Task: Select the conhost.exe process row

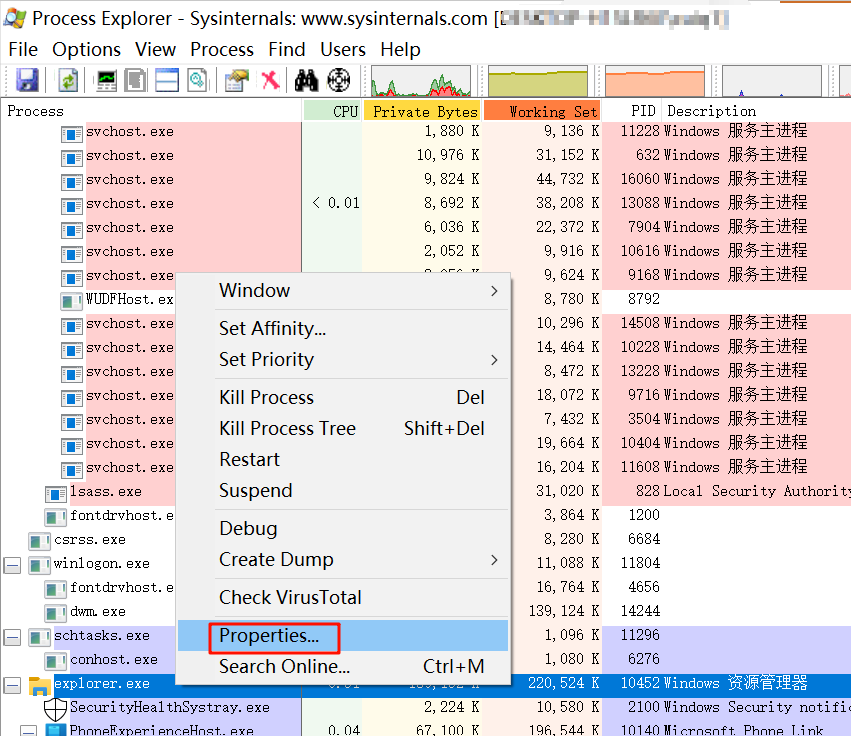Action: (426, 659)
